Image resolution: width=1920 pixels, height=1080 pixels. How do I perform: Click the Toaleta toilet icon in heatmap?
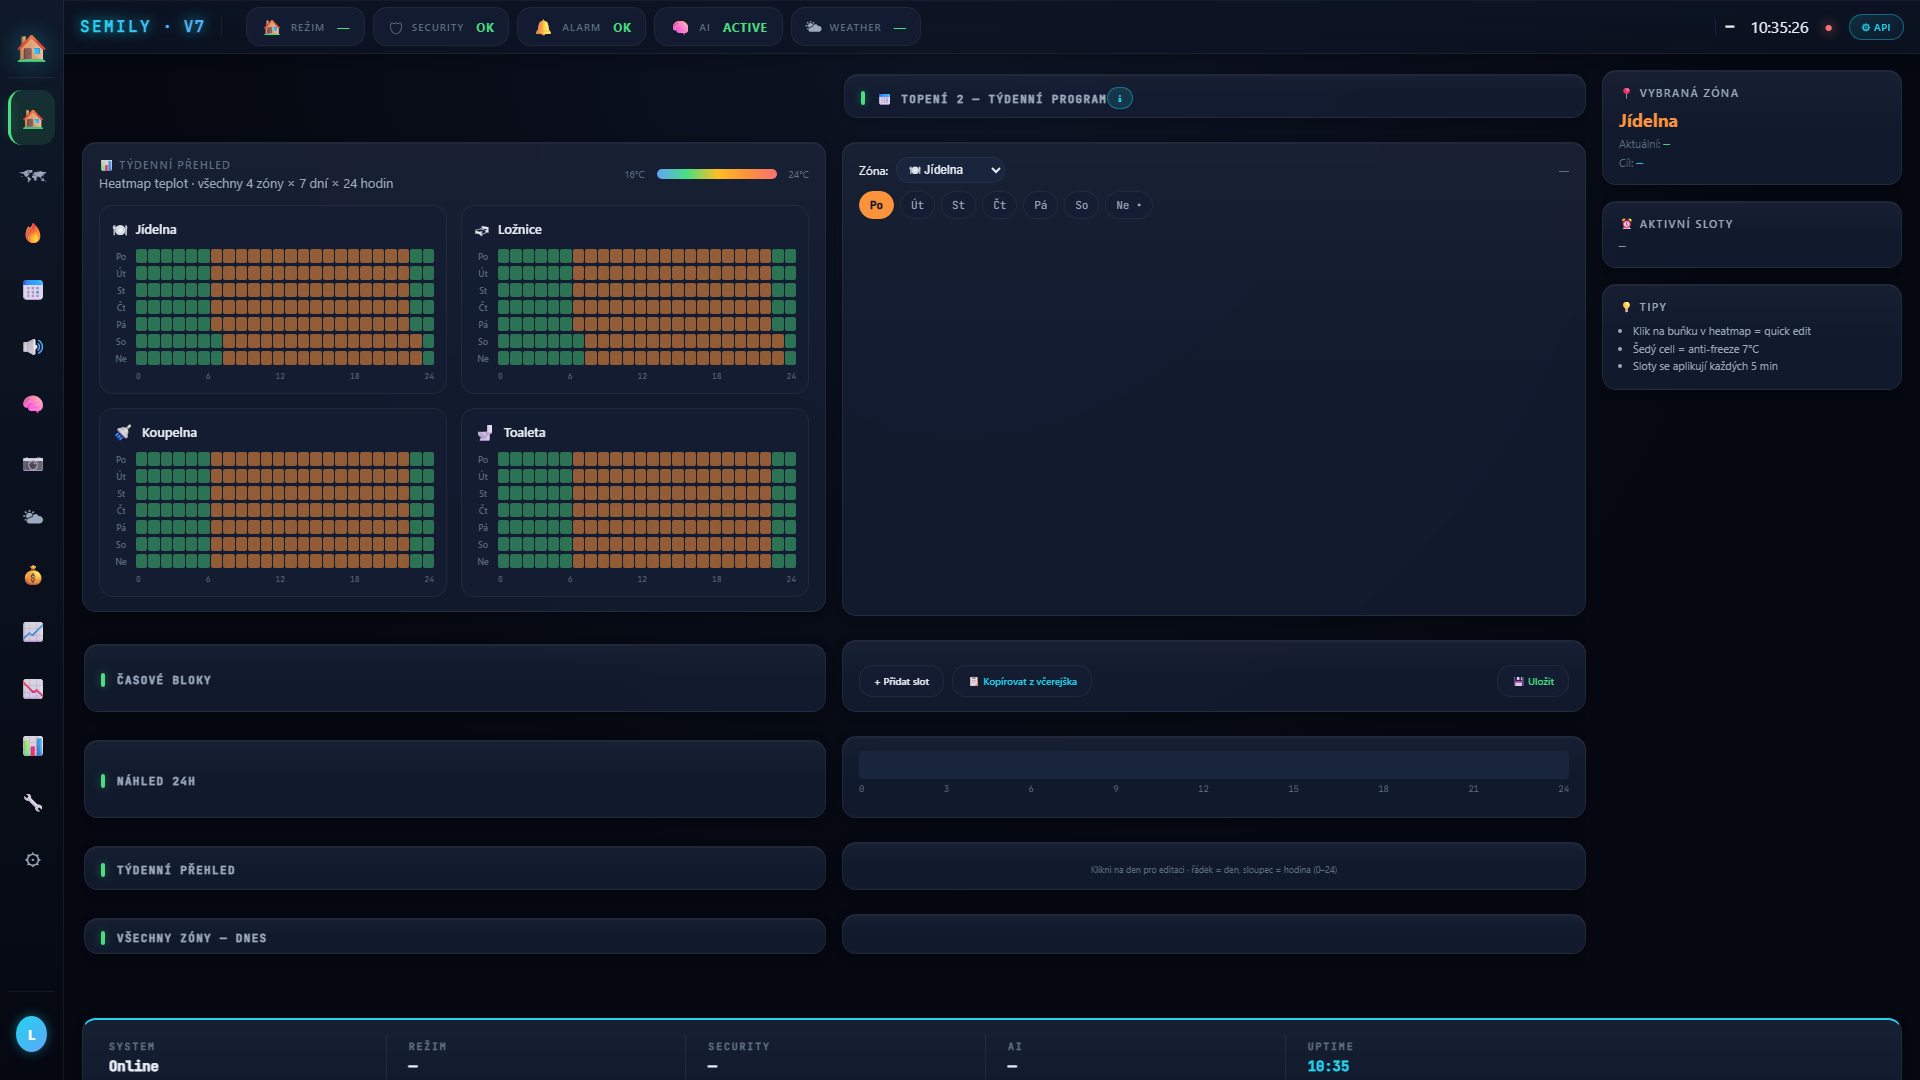[x=485, y=432]
